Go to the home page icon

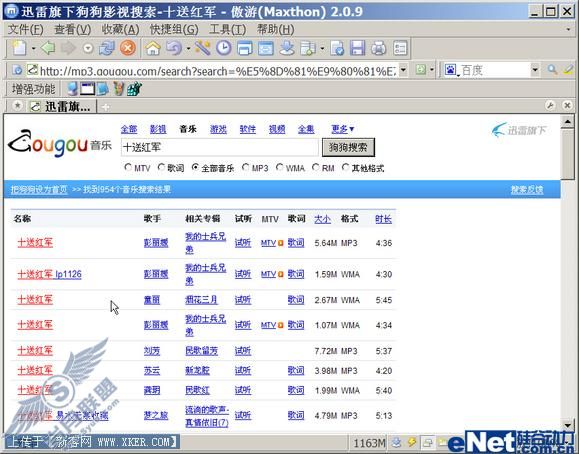pos(153,48)
